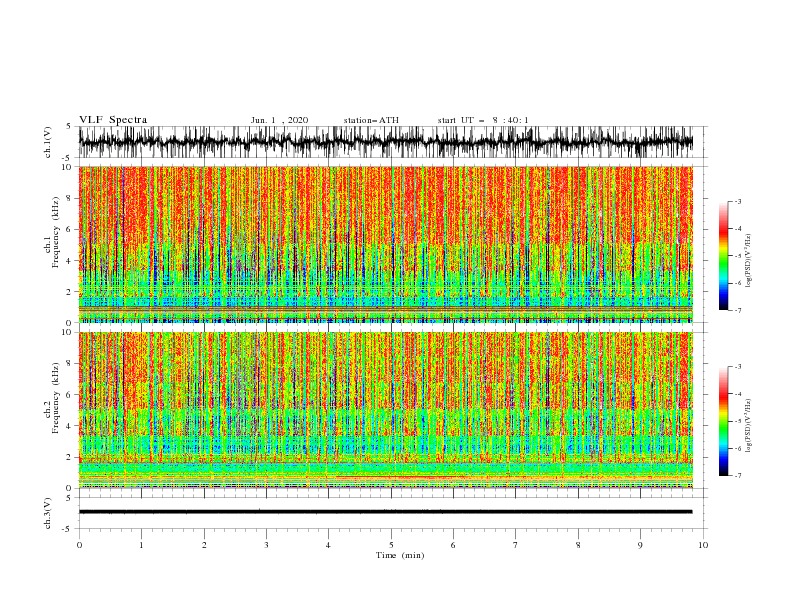This screenshot has width=792, height=612.
Task: Click time axis tick label "5"
Action: click(x=391, y=545)
